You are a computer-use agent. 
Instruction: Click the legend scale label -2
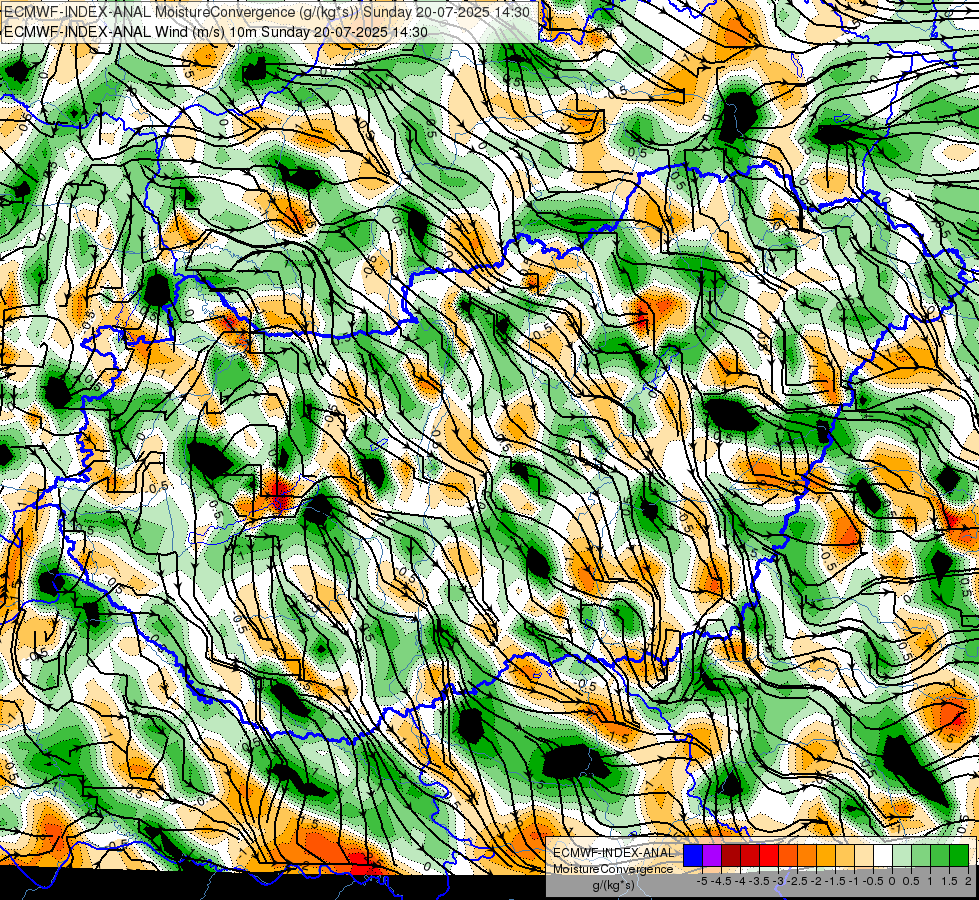click(x=817, y=881)
